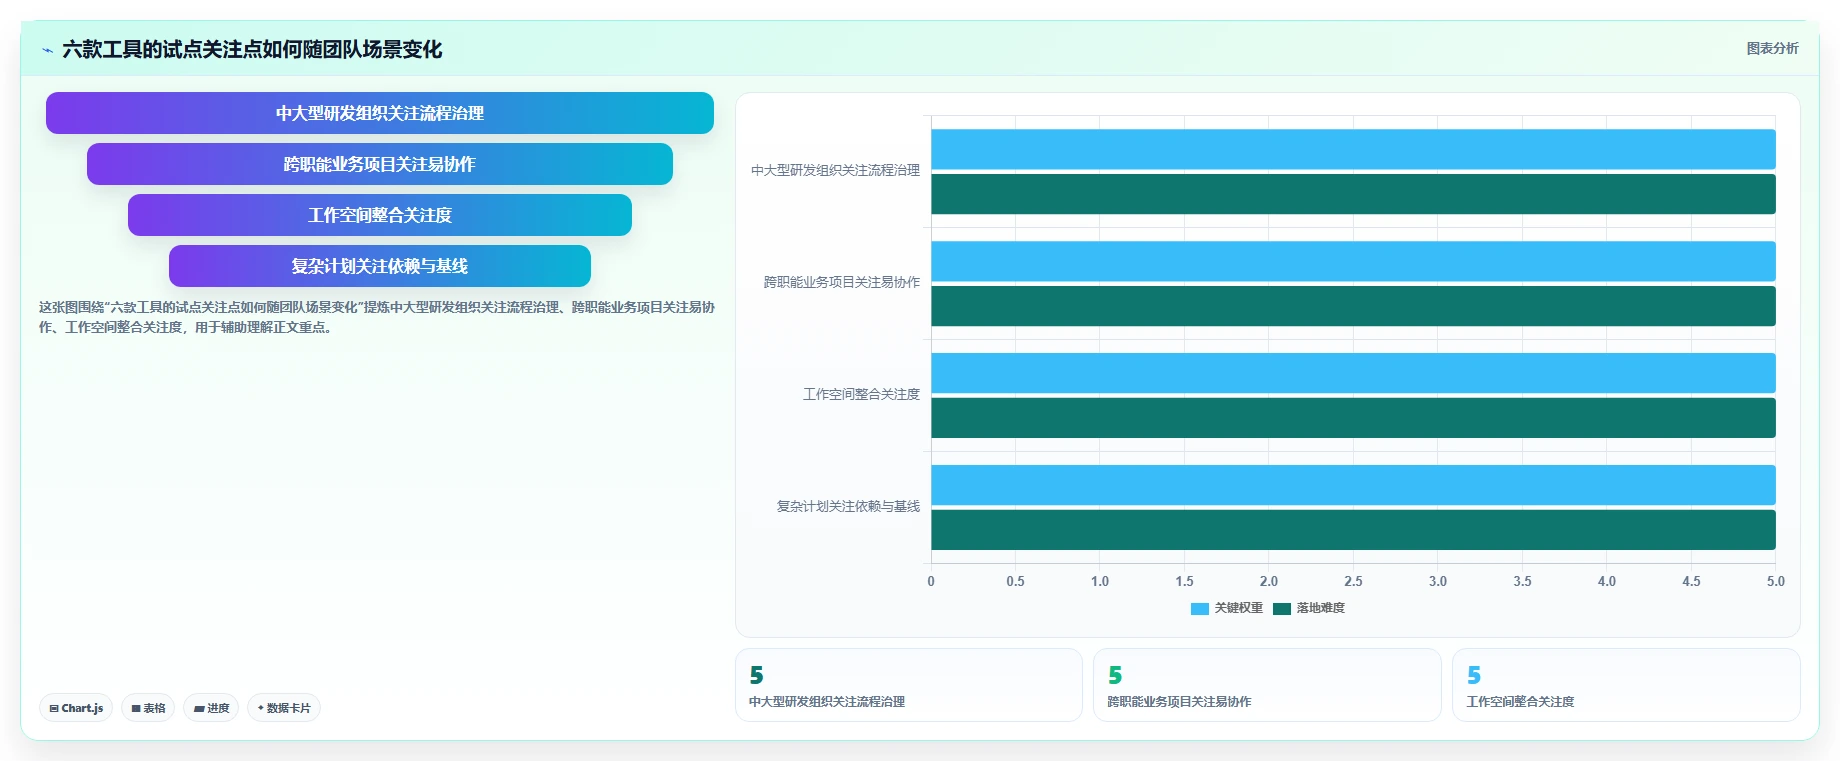Click the x-axis tick 3.0
The image size is (1840, 761).
1438,581
